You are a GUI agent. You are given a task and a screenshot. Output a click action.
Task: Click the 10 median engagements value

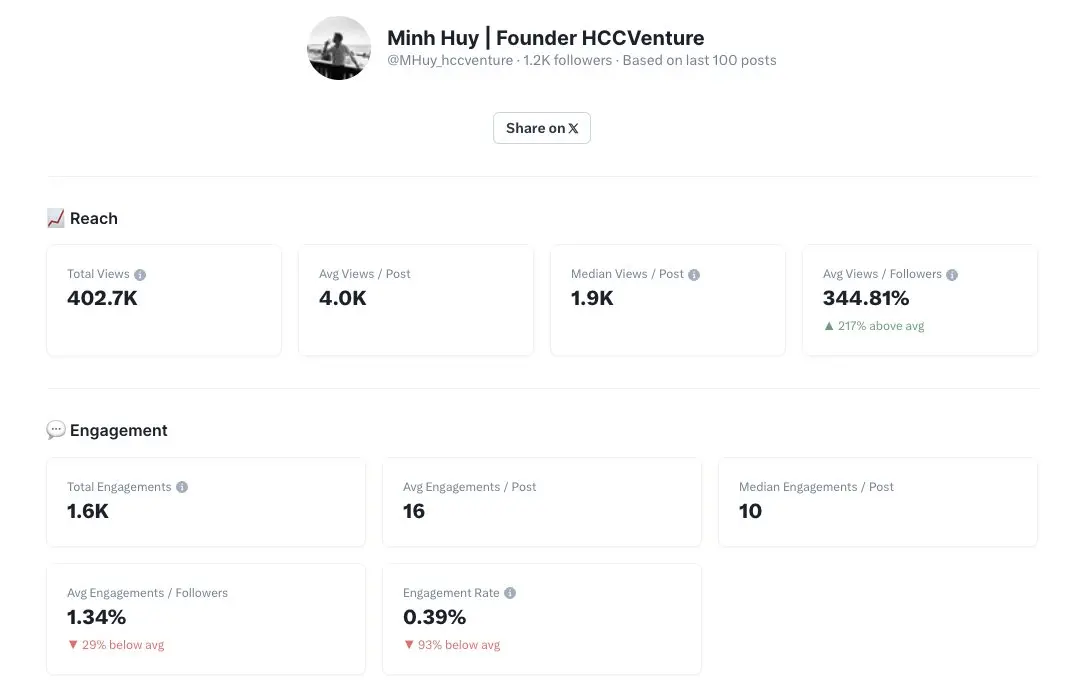751,511
